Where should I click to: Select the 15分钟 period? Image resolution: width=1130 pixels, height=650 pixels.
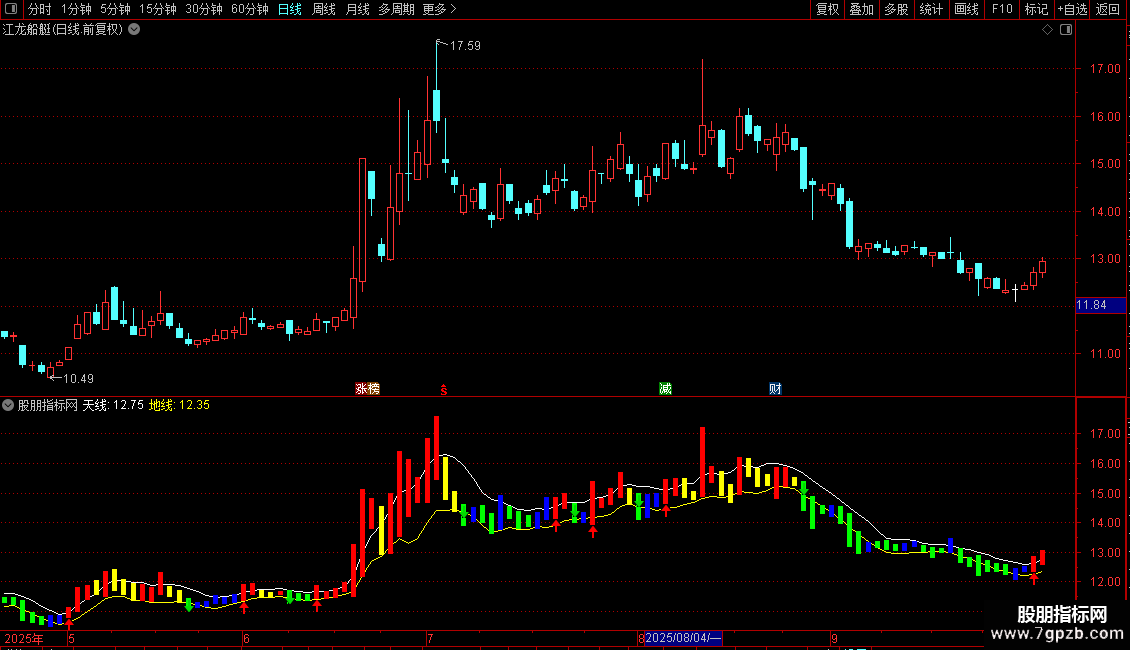point(157,9)
